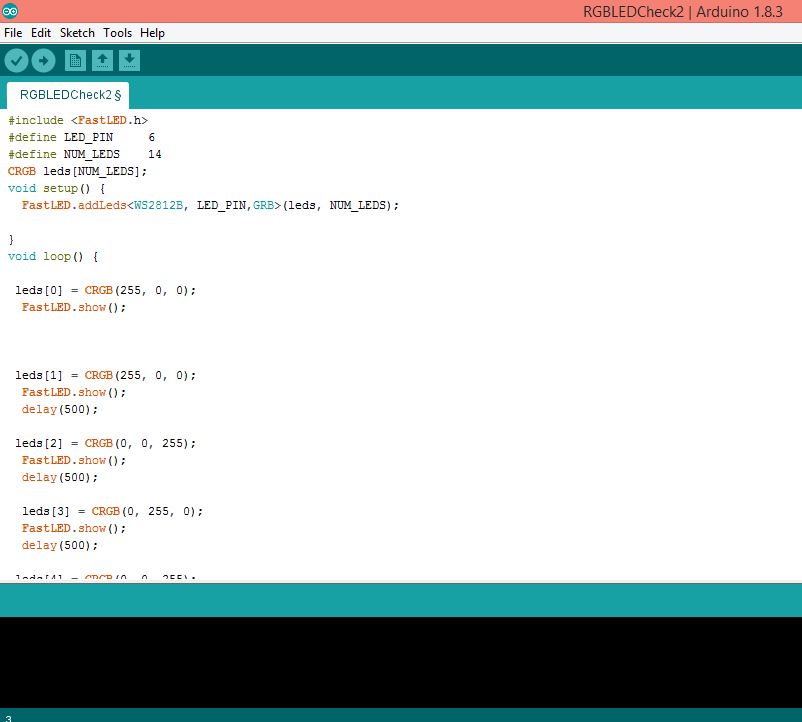The image size is (802, 722).
Task: Create a new sketch with the New icon
Action: point(75,61)
